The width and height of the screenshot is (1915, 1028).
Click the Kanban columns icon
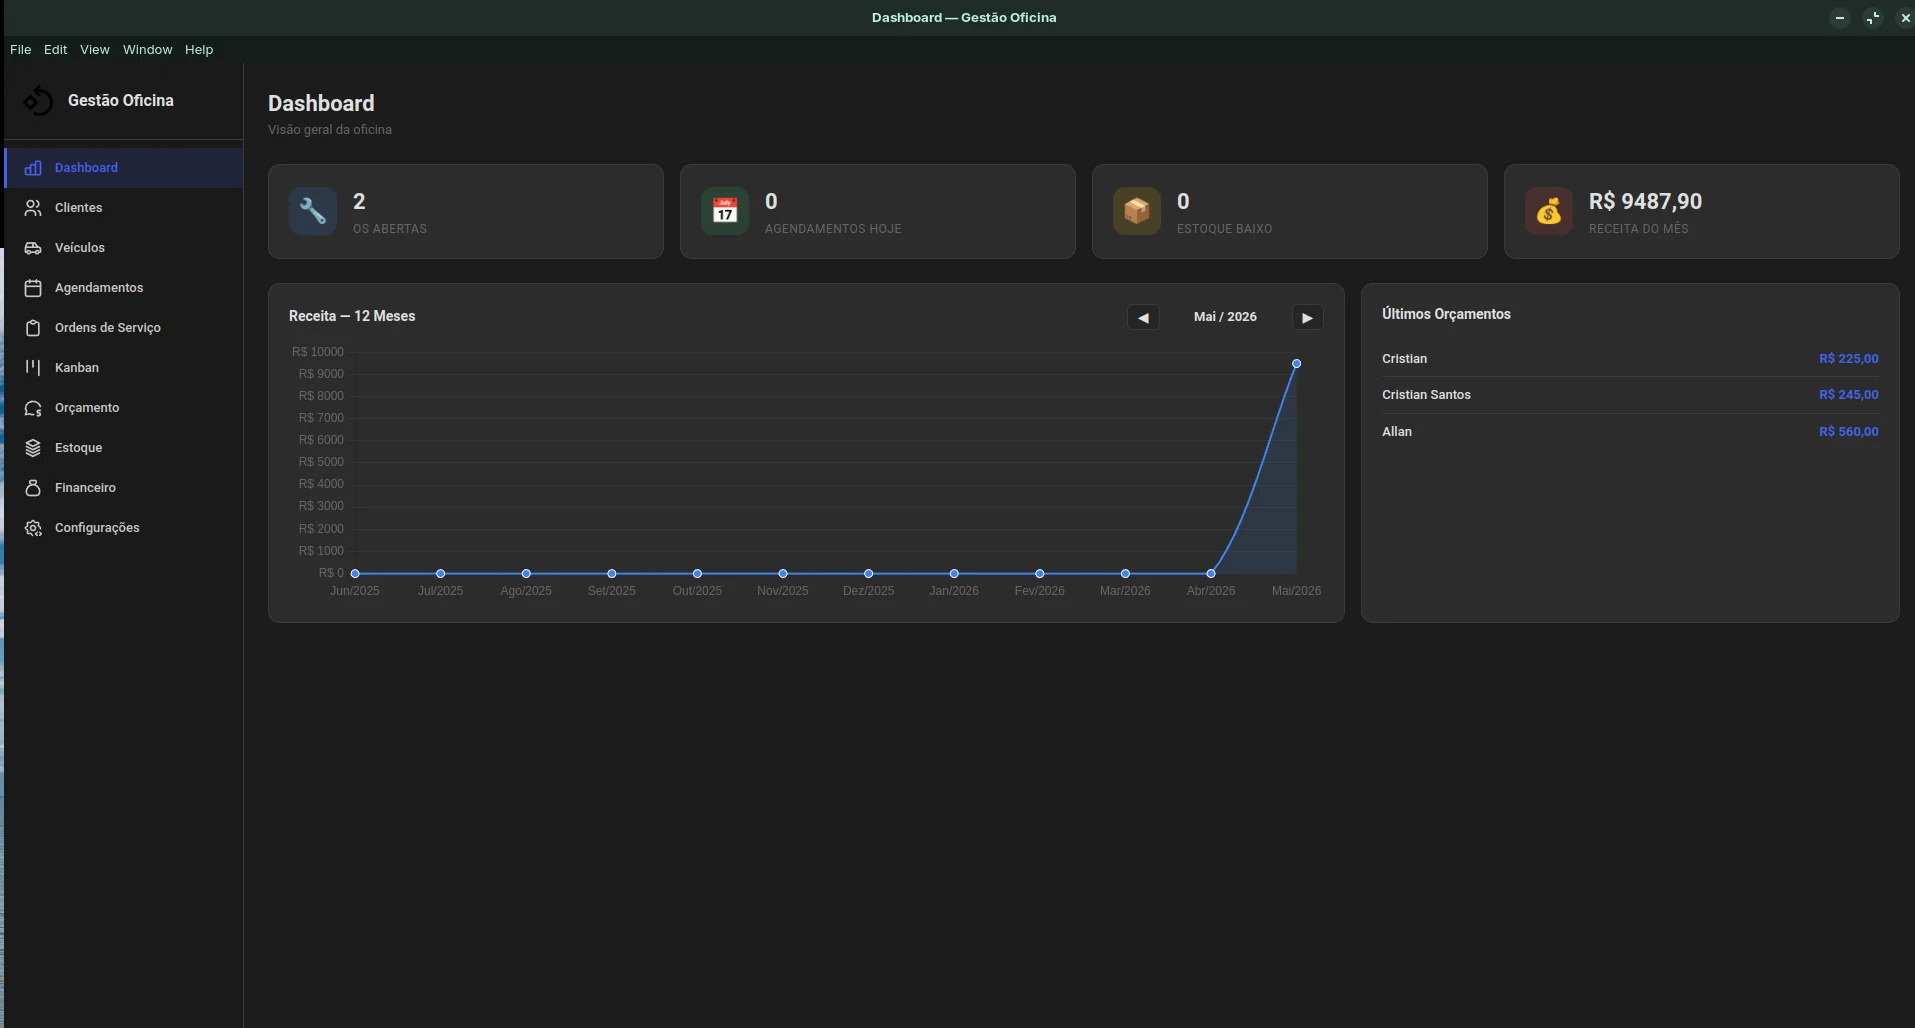pyautogui.click(x=33, y=368)
